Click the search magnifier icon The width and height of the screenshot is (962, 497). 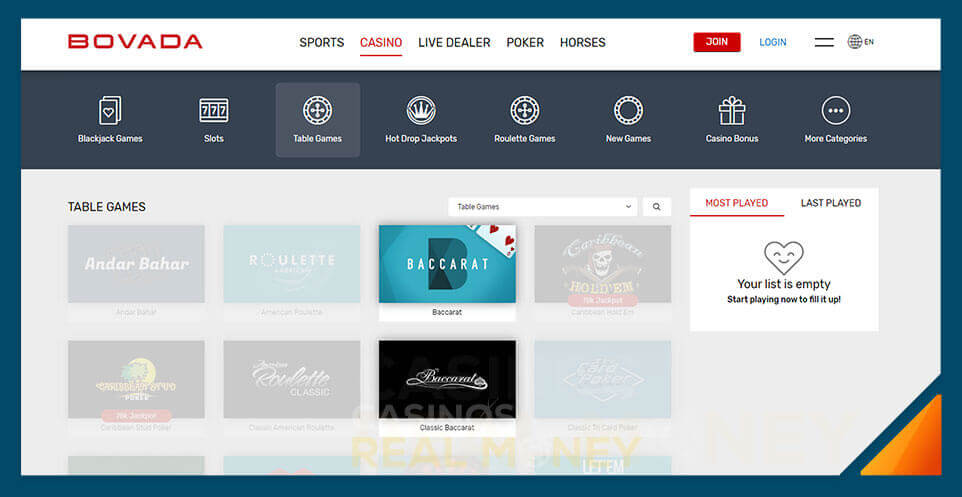(656, 207)
